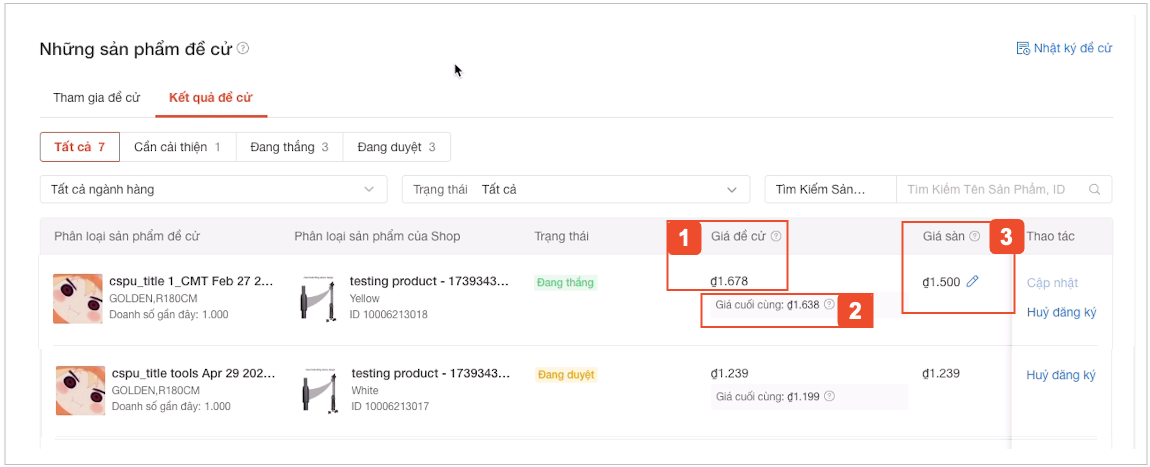Click the product name/ID search field
Screen dimensions: 1150x467
point(990,189)
